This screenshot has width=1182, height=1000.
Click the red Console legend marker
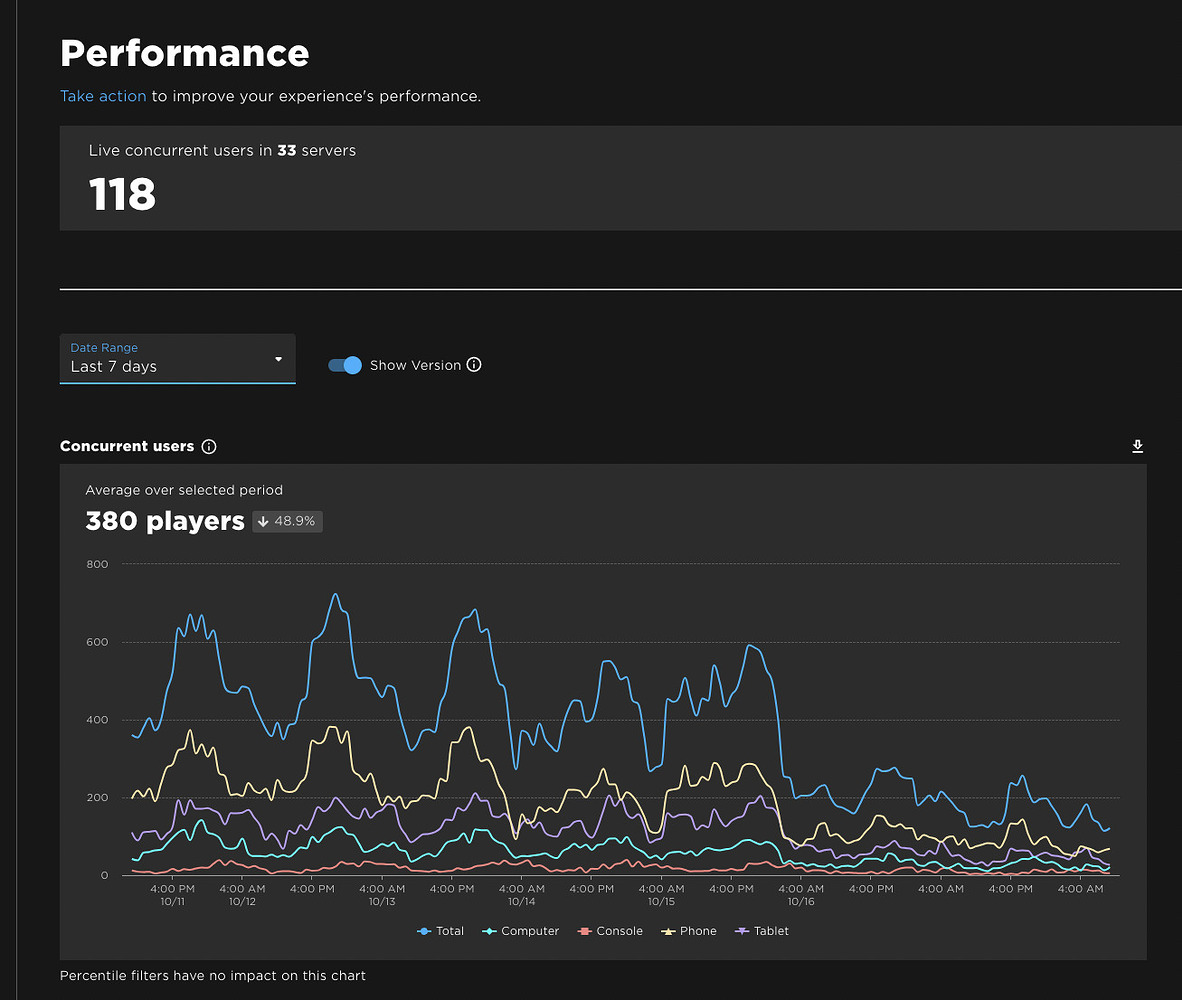[x=586, y=930]
